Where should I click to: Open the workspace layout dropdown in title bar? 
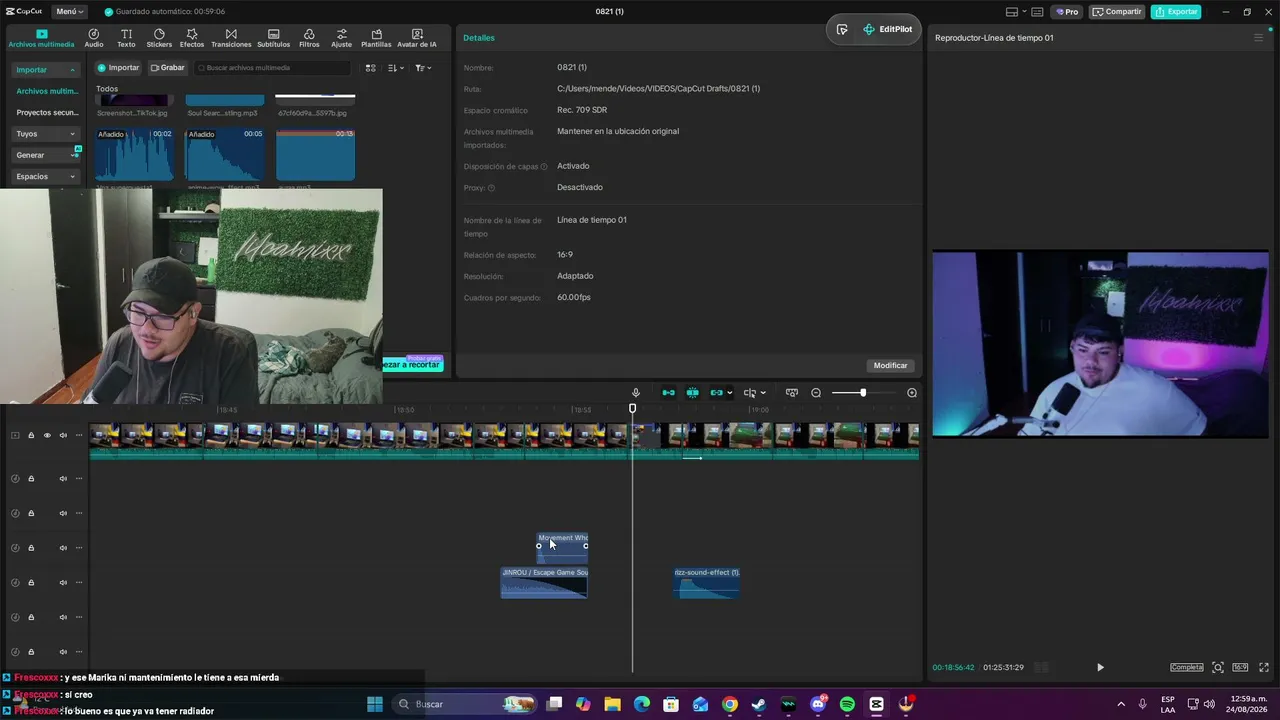click(x=1019, y=12)
